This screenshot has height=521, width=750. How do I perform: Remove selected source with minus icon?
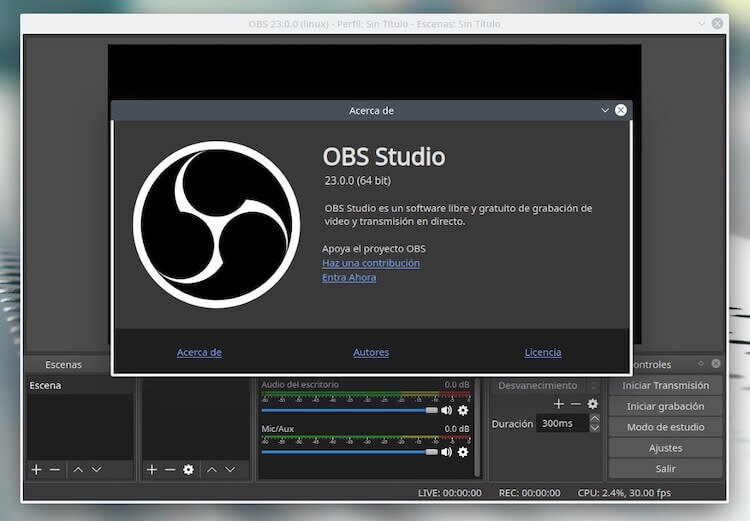pyautogui.click(x=170, y=470)
